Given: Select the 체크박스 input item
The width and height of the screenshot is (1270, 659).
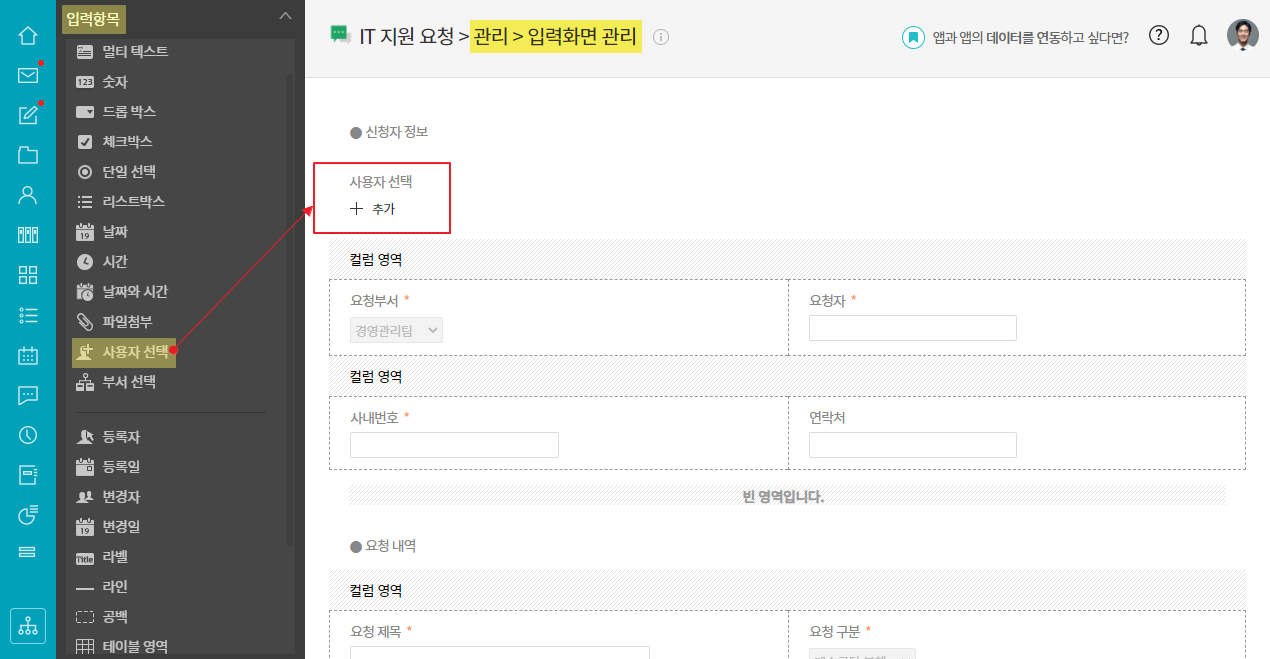Looking at the screenshot, I should 127,142.
